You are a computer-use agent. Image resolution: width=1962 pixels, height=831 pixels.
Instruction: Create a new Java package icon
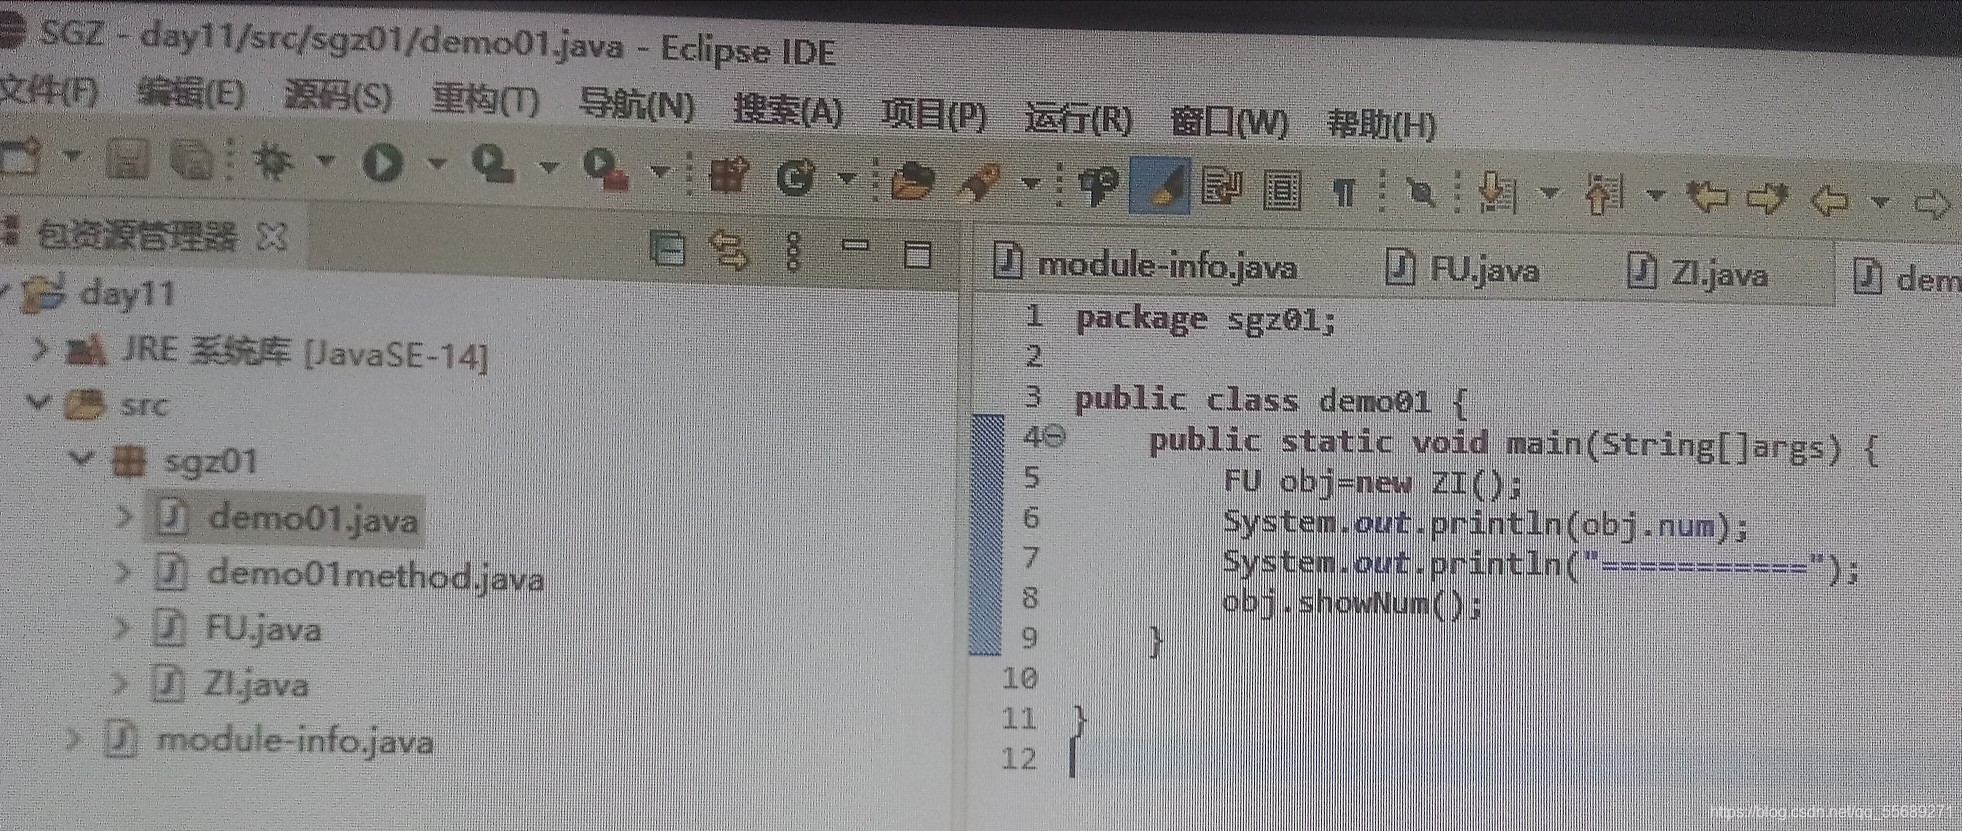[729, 174]
